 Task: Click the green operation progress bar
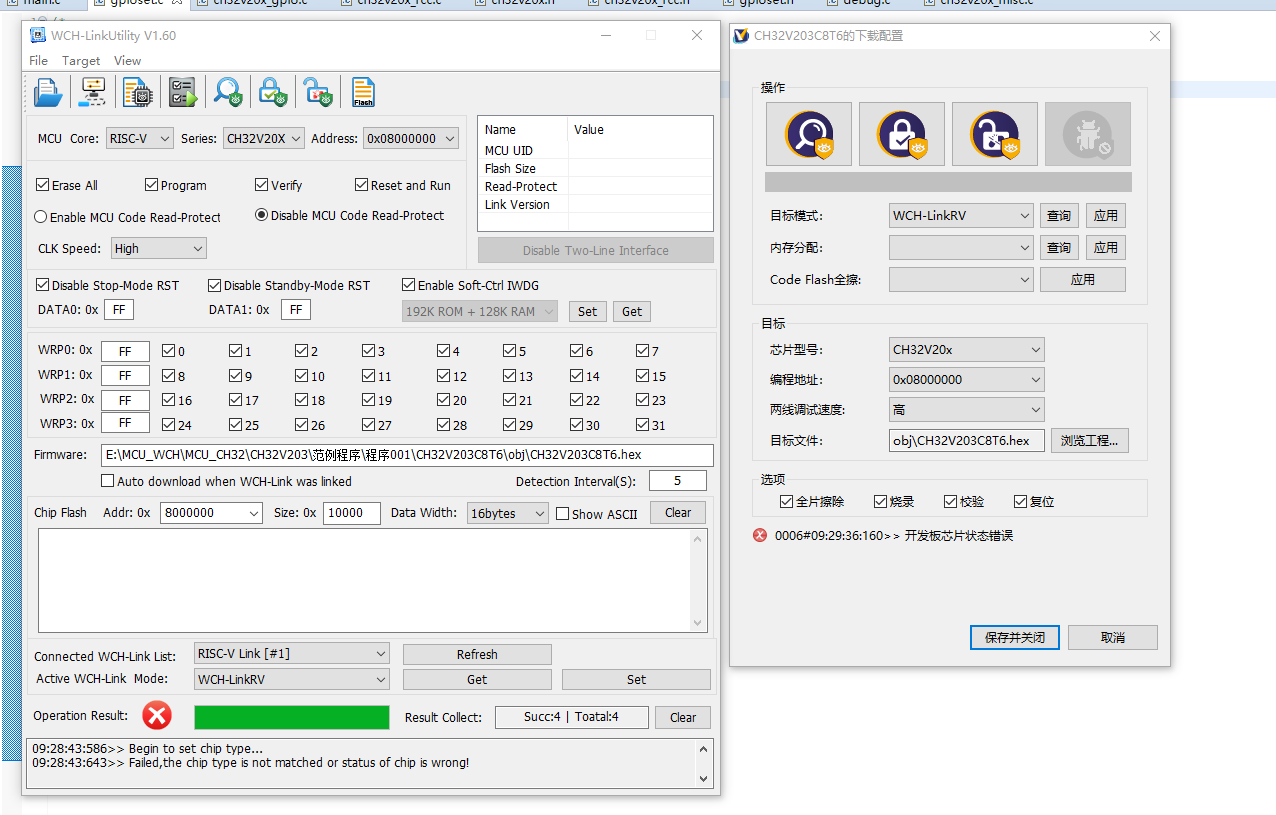(x=291, y=717)
